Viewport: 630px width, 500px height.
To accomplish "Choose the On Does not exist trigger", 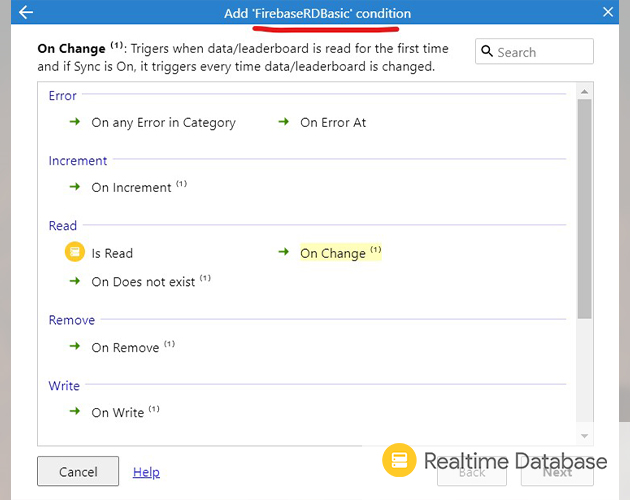I will point(143,282).
